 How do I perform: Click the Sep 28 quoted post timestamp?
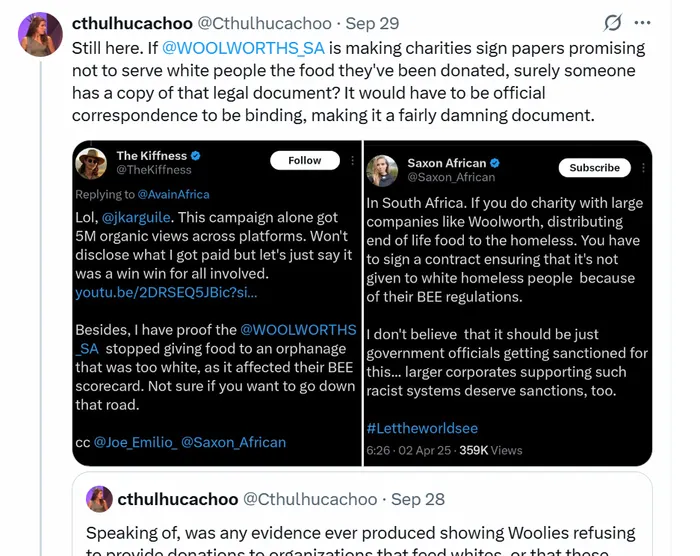click(420, 498)
